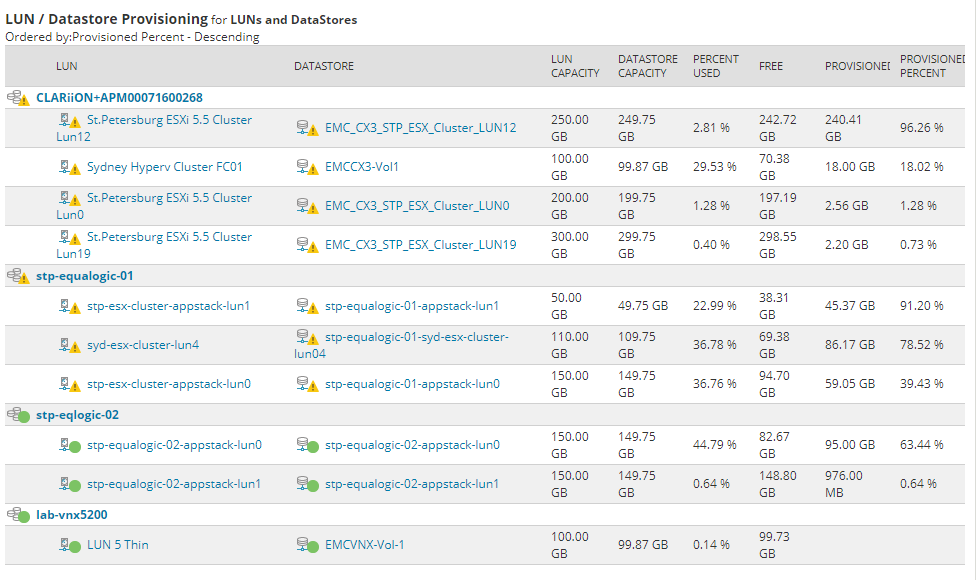Click LUN icon beside LUN 5 Thin

[x=70, y=546]
